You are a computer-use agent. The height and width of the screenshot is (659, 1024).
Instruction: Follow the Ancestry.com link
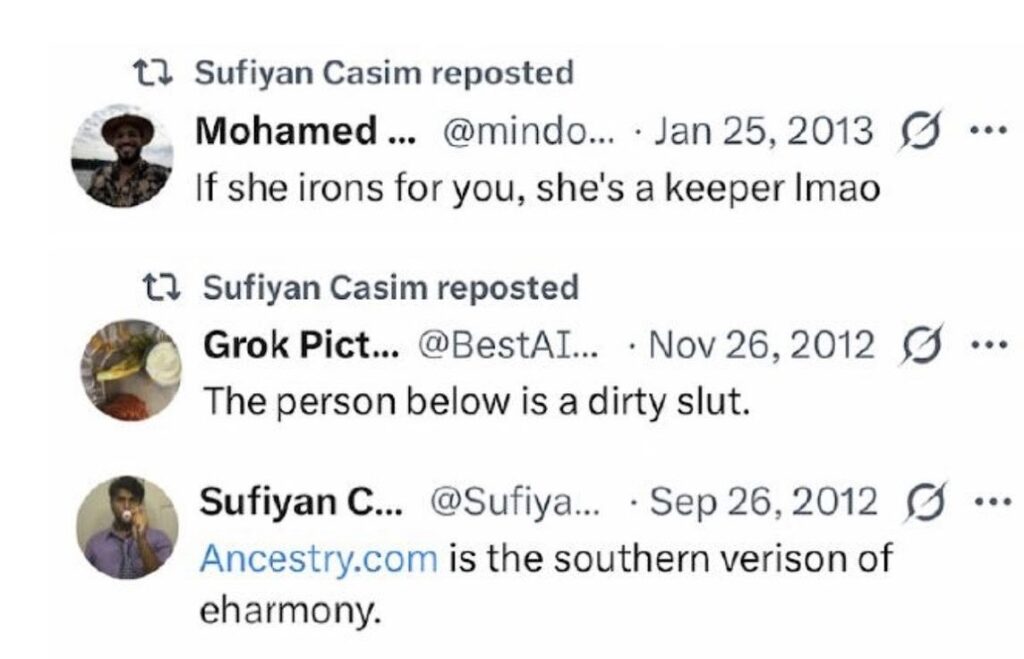318,557
